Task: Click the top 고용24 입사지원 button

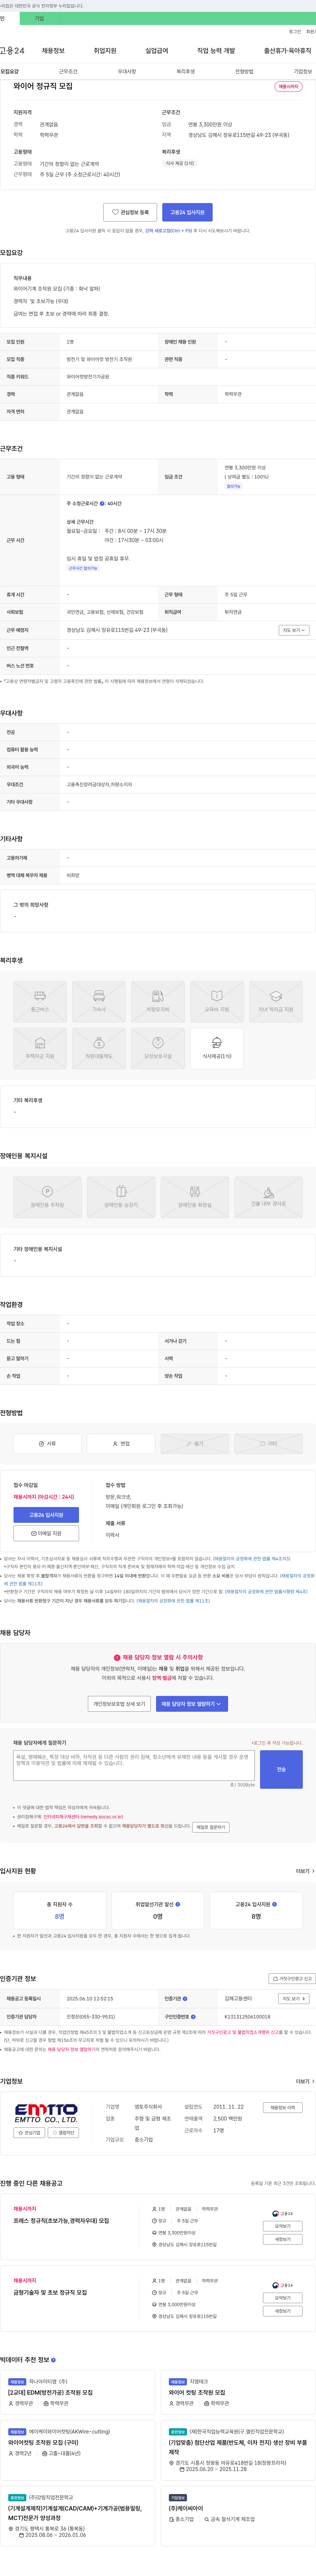Action: 187,212
